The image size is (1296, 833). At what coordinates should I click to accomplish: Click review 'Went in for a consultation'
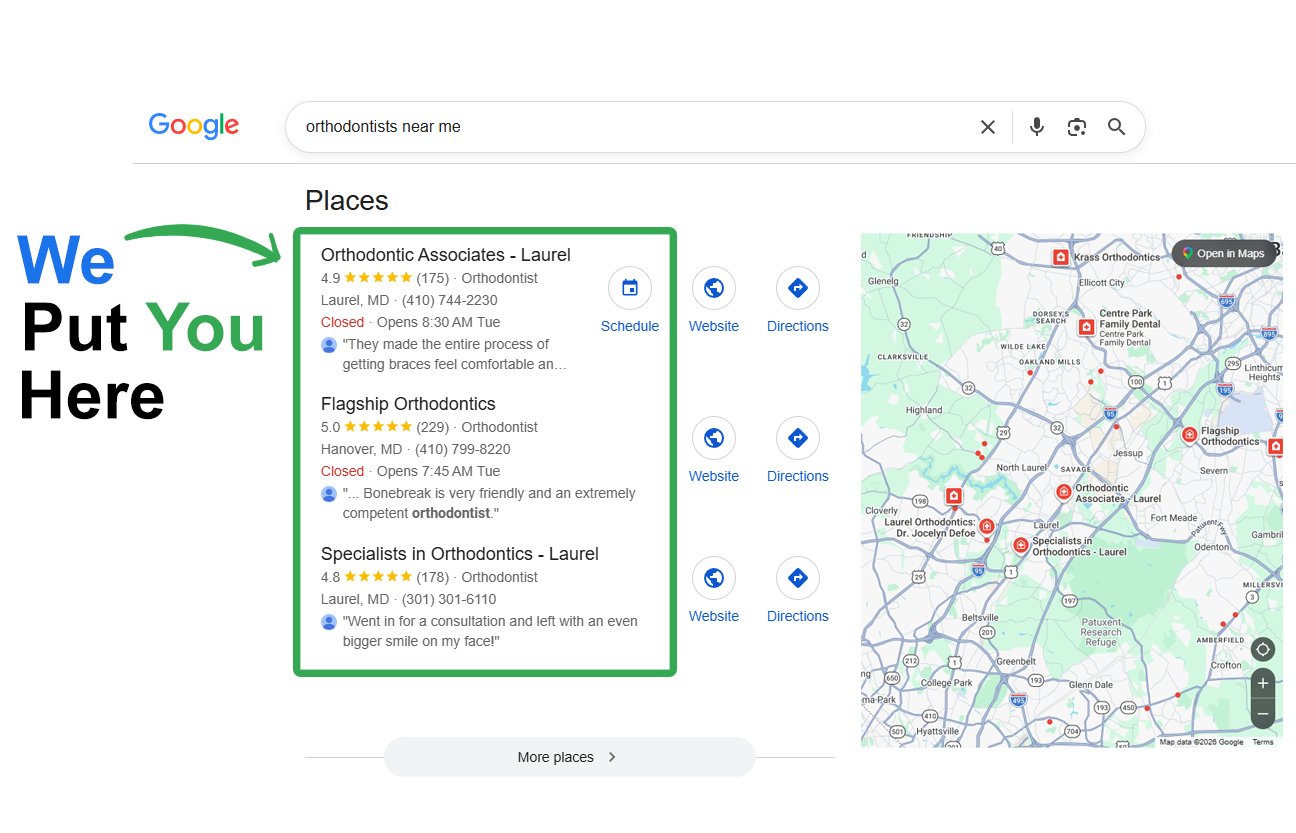tap(490, 631)
